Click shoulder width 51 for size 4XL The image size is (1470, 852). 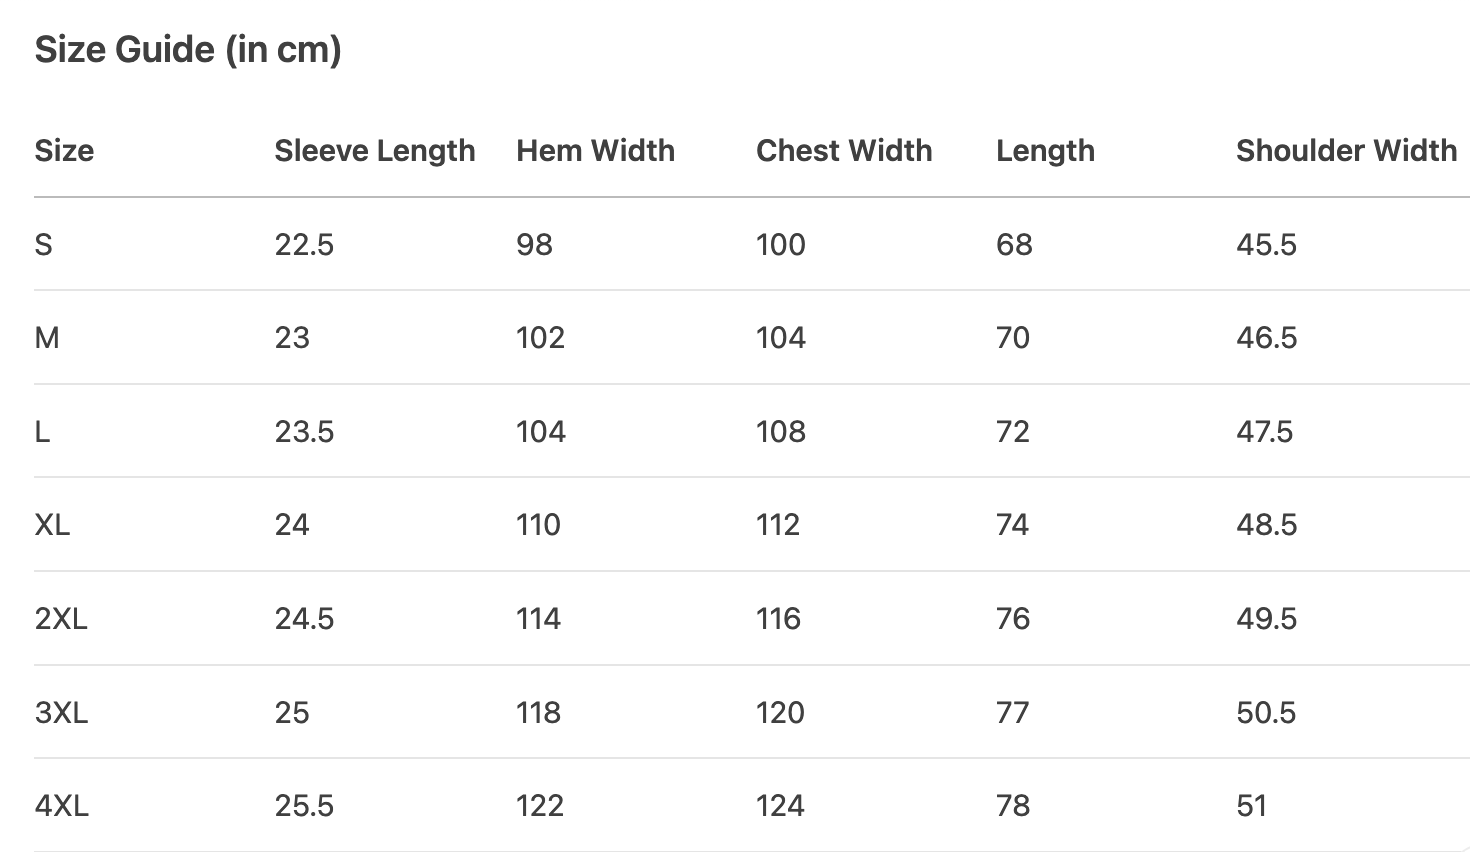(1251, 806)
